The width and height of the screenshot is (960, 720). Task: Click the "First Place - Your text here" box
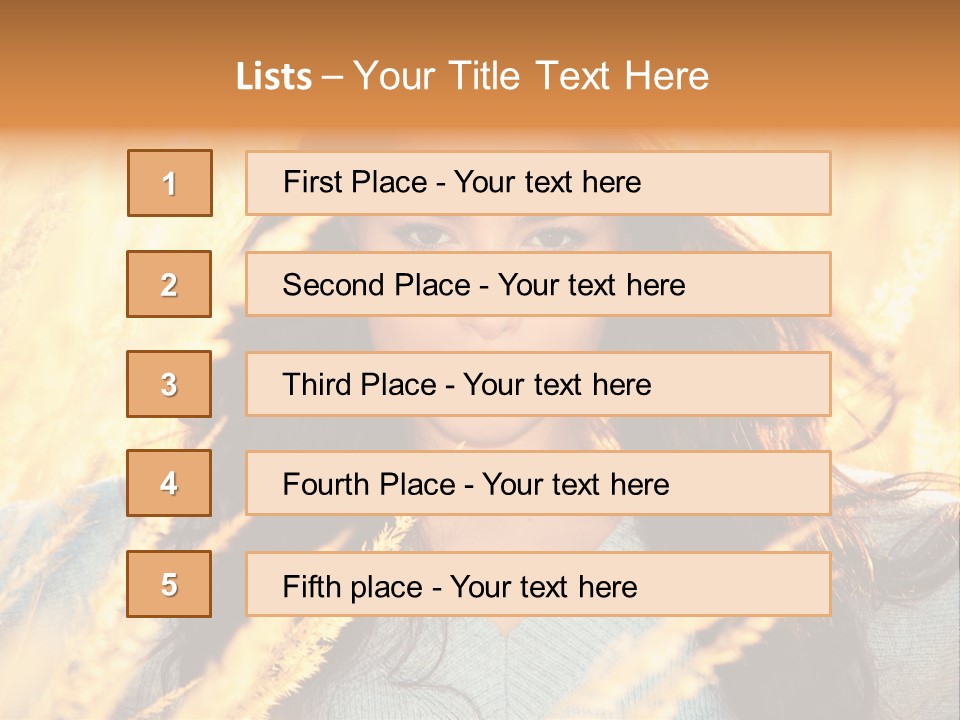click(x=538, y=183)
